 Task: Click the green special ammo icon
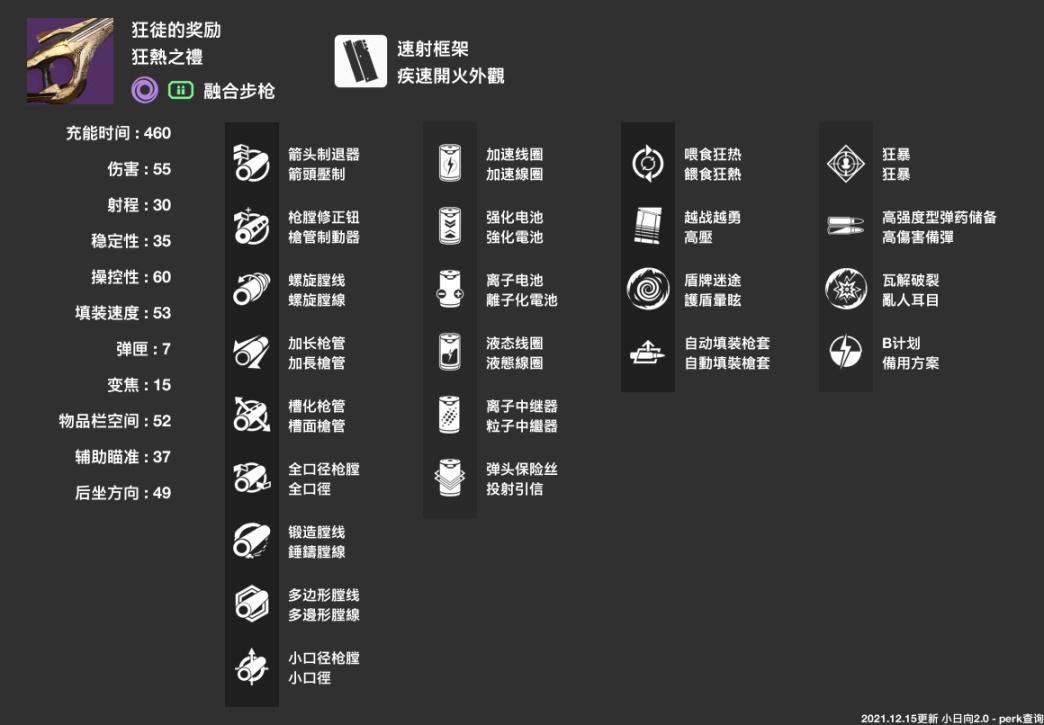[181, 91]
